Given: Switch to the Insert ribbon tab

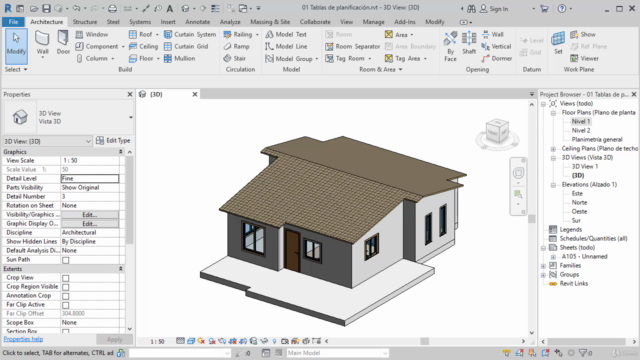Looking at the screenshot, I should point(168,22).
